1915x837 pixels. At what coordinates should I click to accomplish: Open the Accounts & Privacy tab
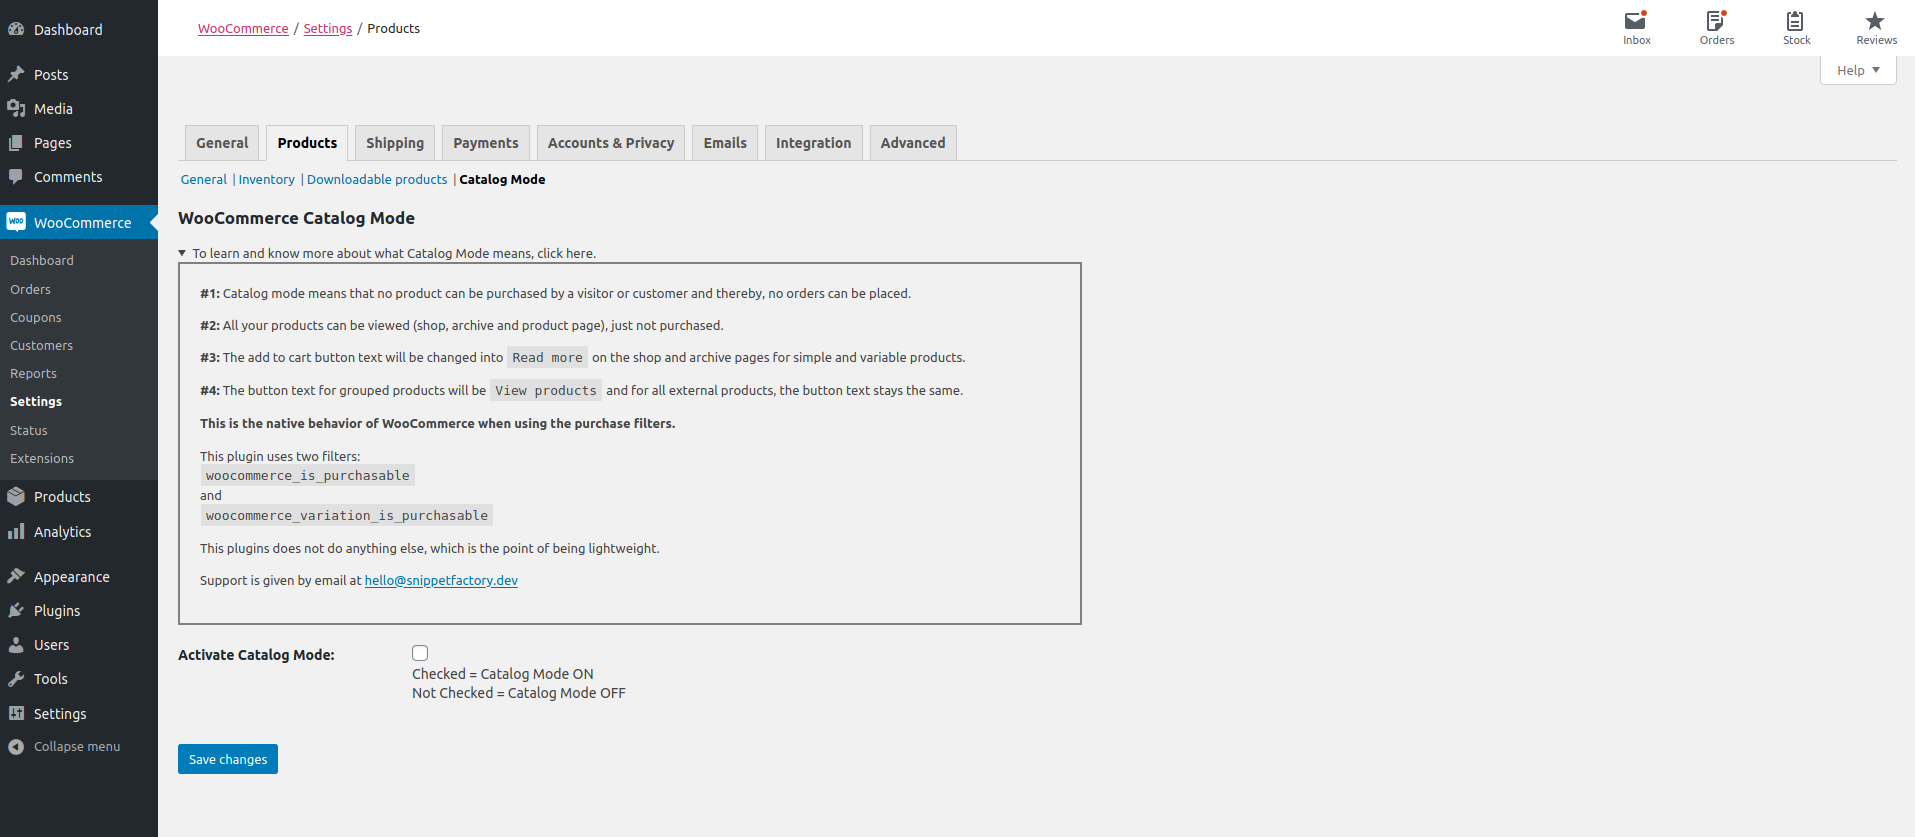tap(611, 143)
